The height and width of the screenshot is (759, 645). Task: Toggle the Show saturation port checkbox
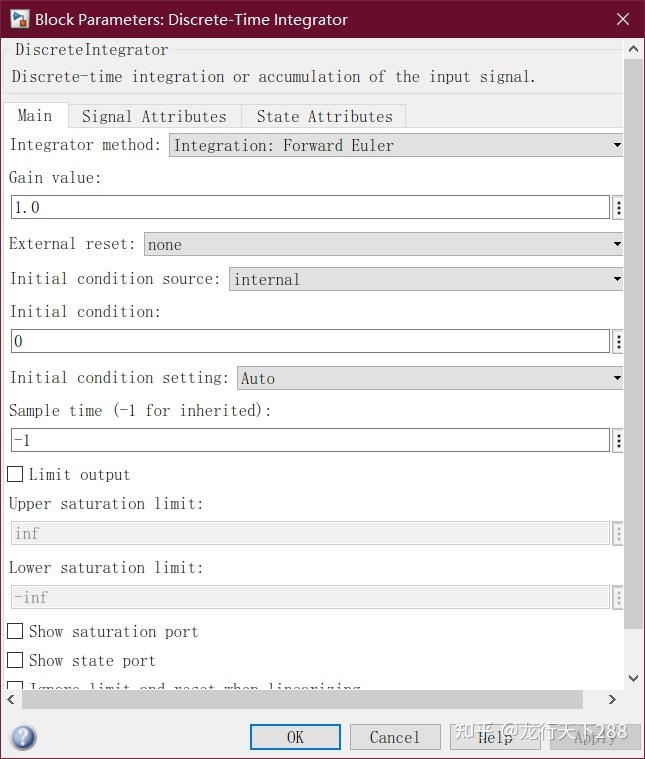point(15,631)
